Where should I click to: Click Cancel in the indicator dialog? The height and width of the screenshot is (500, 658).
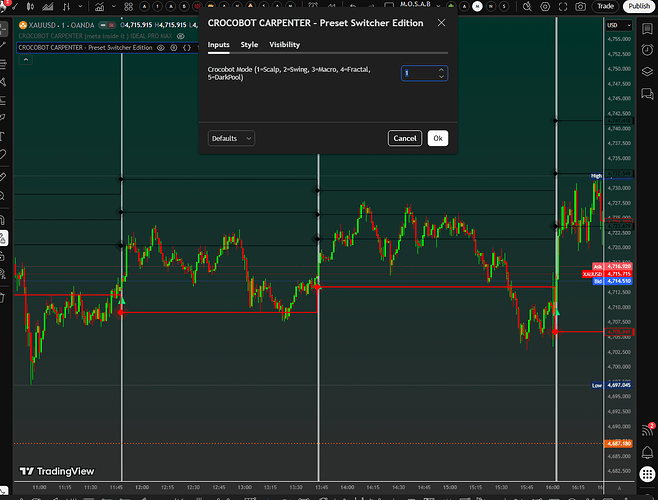click(405, 139)
